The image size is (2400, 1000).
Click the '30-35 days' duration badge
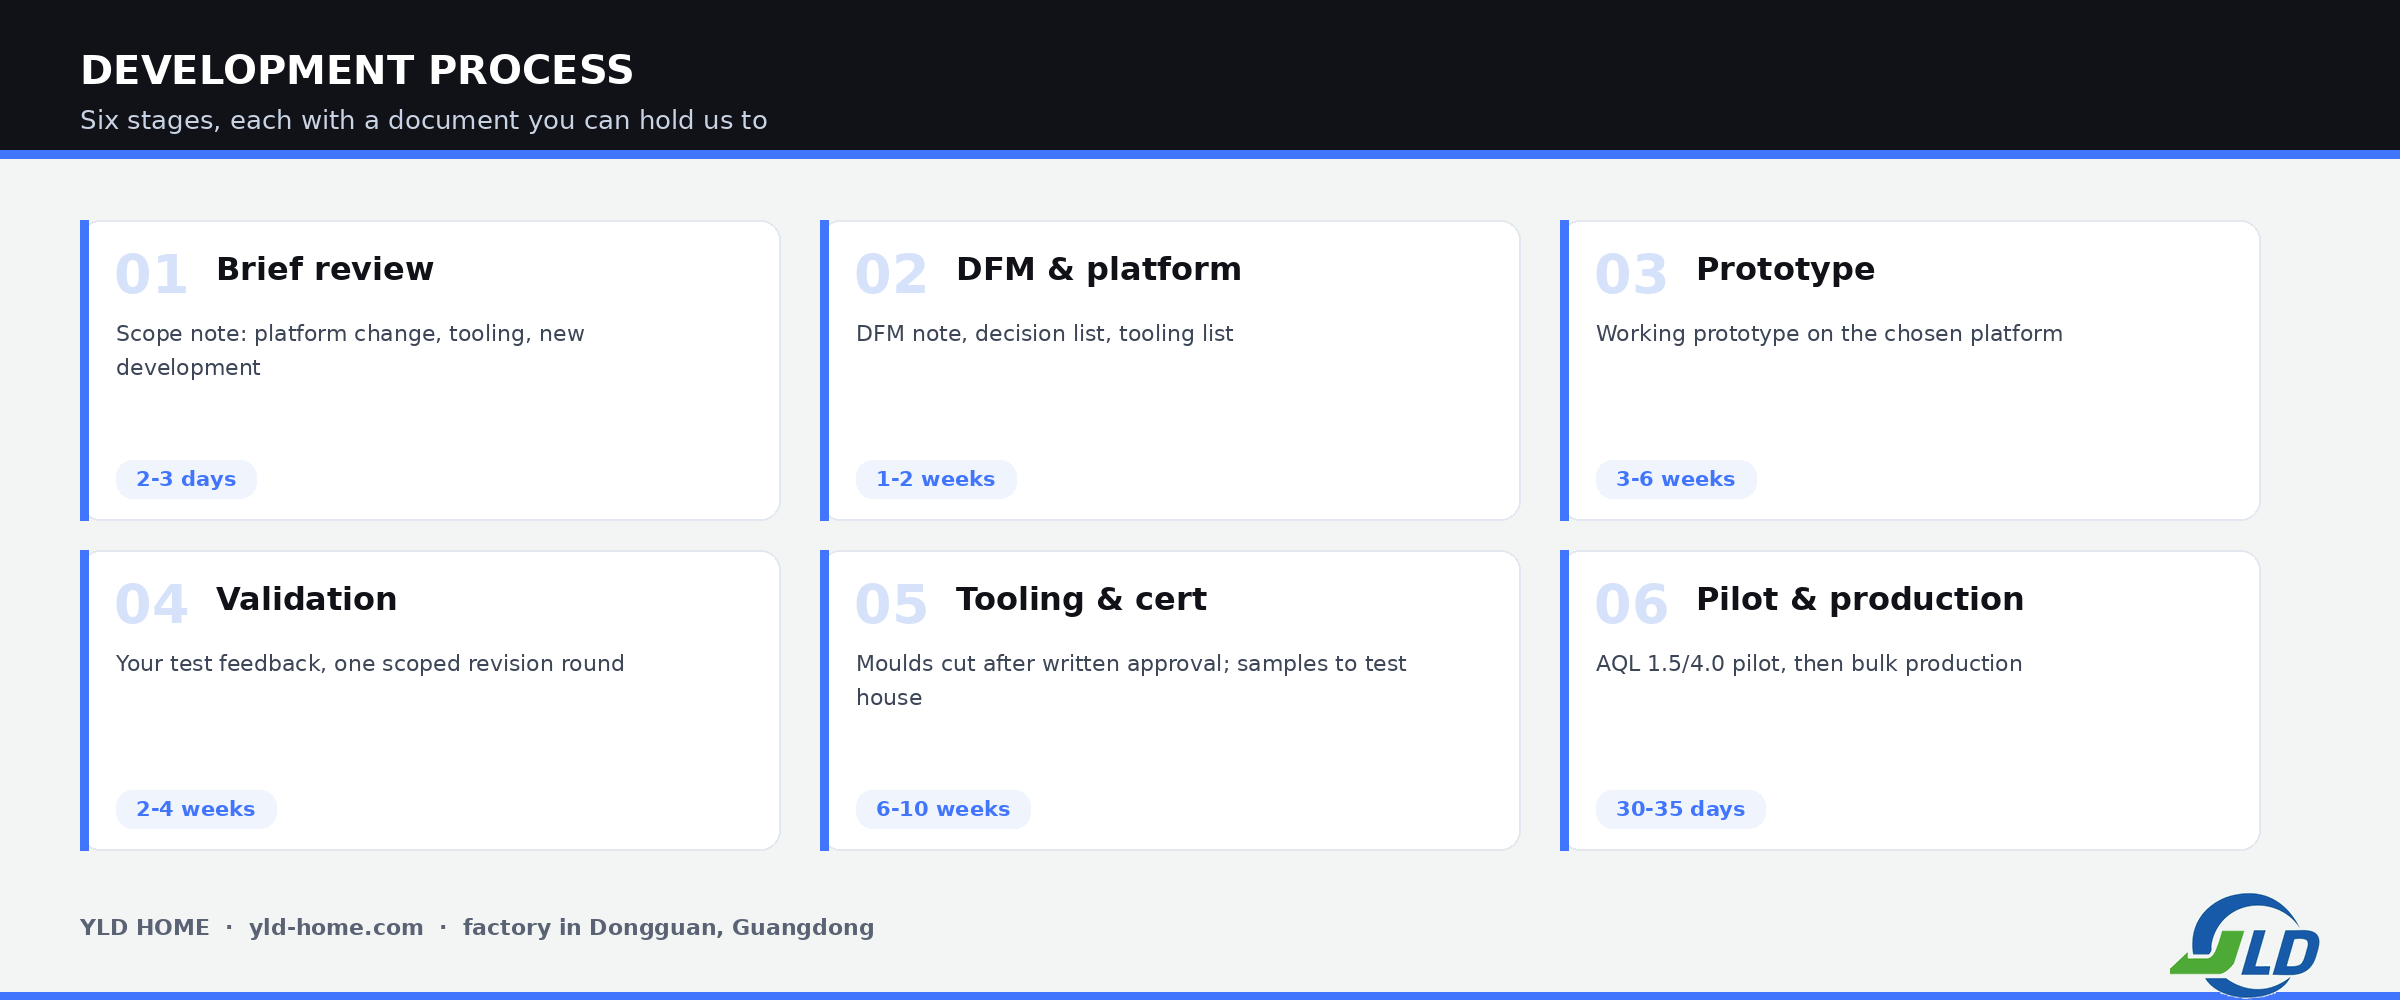pos(1681,809)
